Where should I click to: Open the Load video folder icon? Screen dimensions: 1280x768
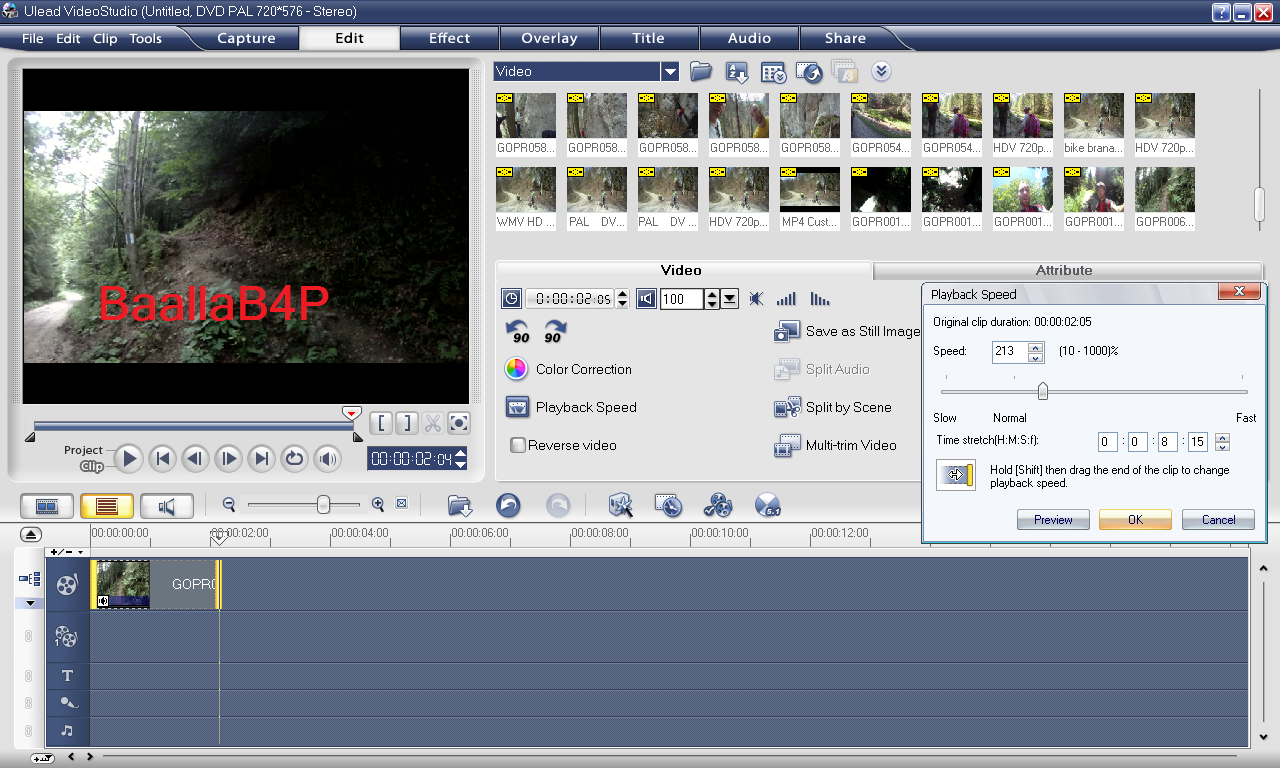[701, 72]
